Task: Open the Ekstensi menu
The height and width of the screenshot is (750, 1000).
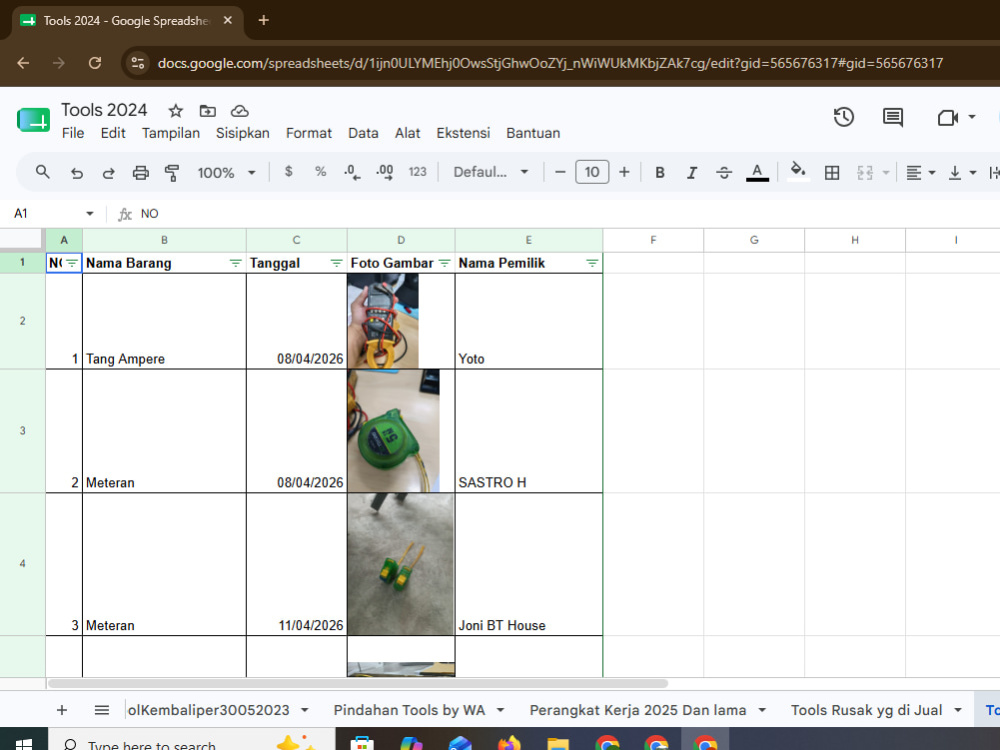Action: pyautogui.click(x=463, y=133)
